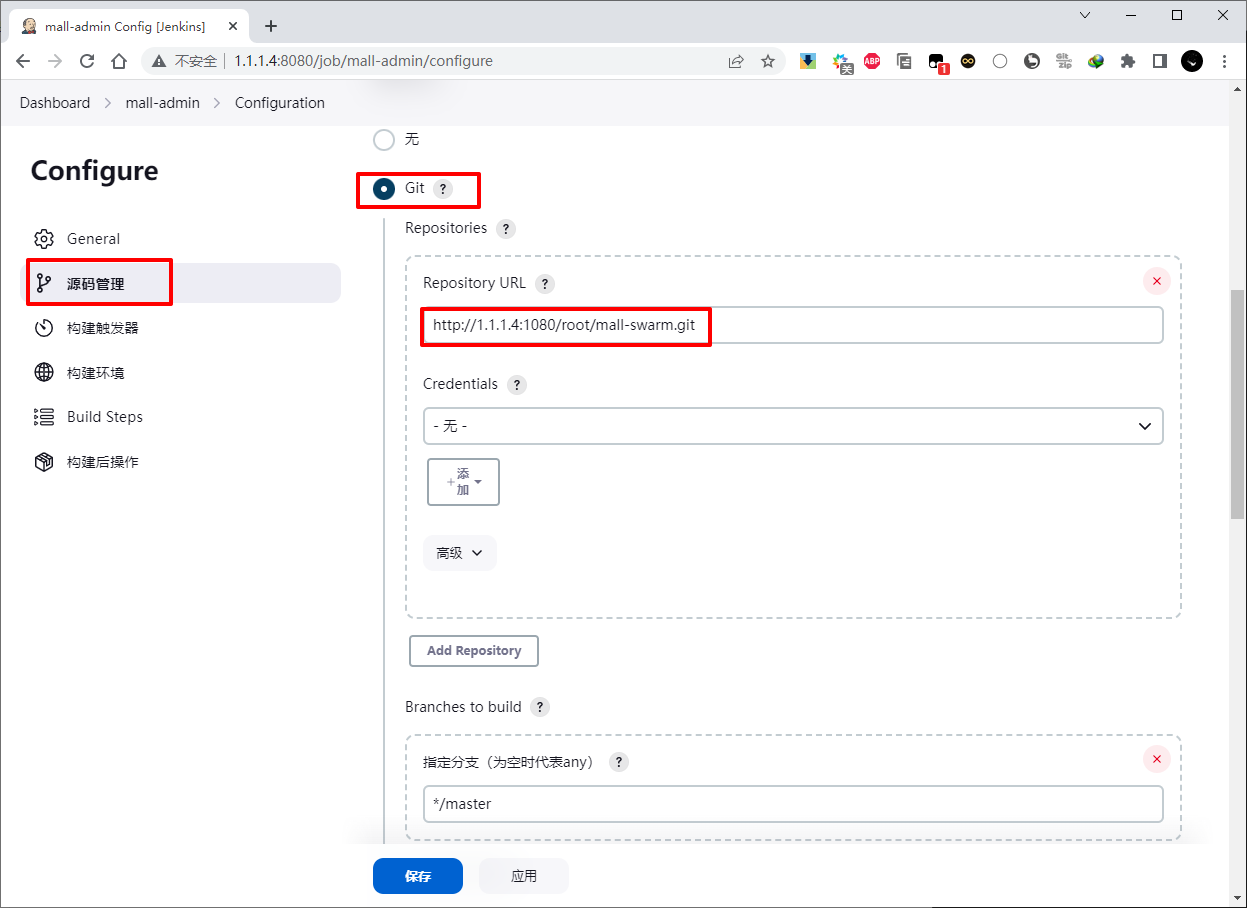Click help icon beside Git option

pos(443,189)
